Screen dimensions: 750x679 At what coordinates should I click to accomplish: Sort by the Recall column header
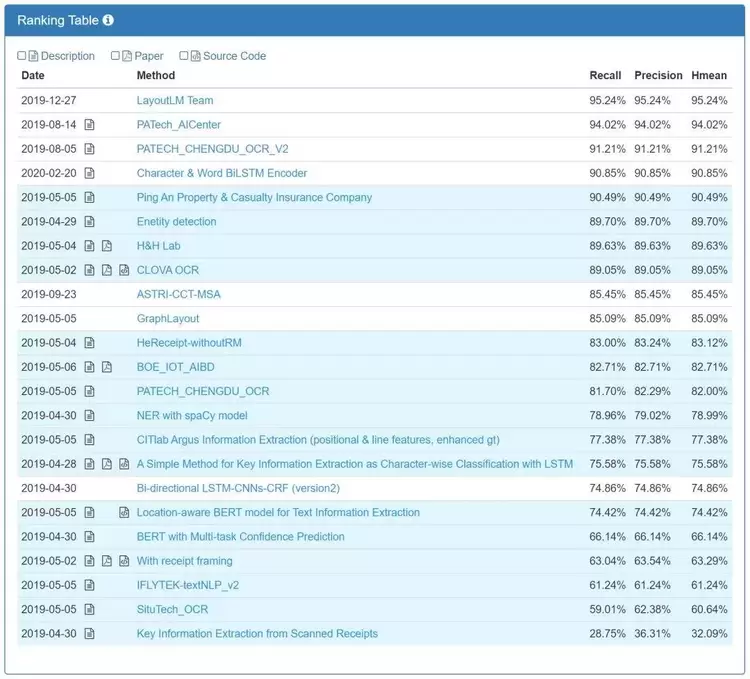(605, 75)
